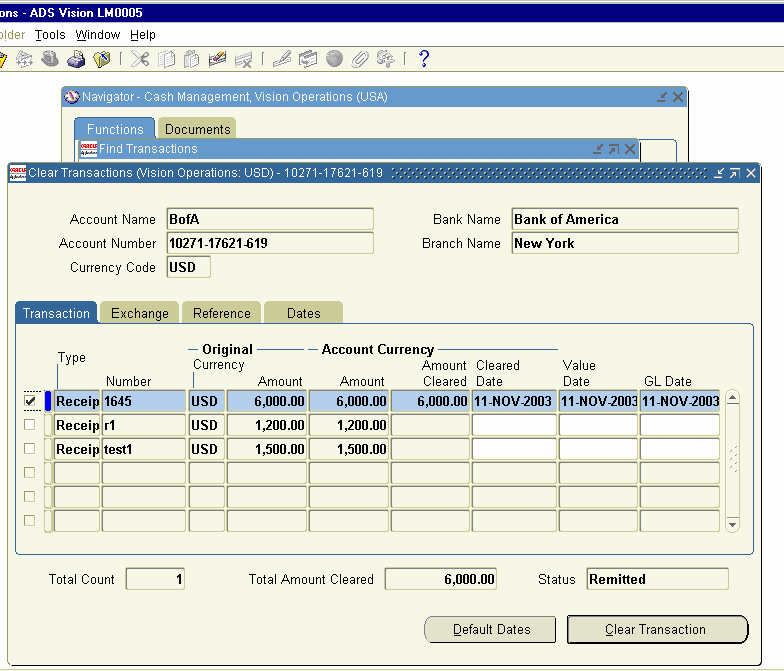The width and height of the screenshot is (784, 671).
Task: Click the Switch Responsibilities hat icon
Action: (50, 59)
